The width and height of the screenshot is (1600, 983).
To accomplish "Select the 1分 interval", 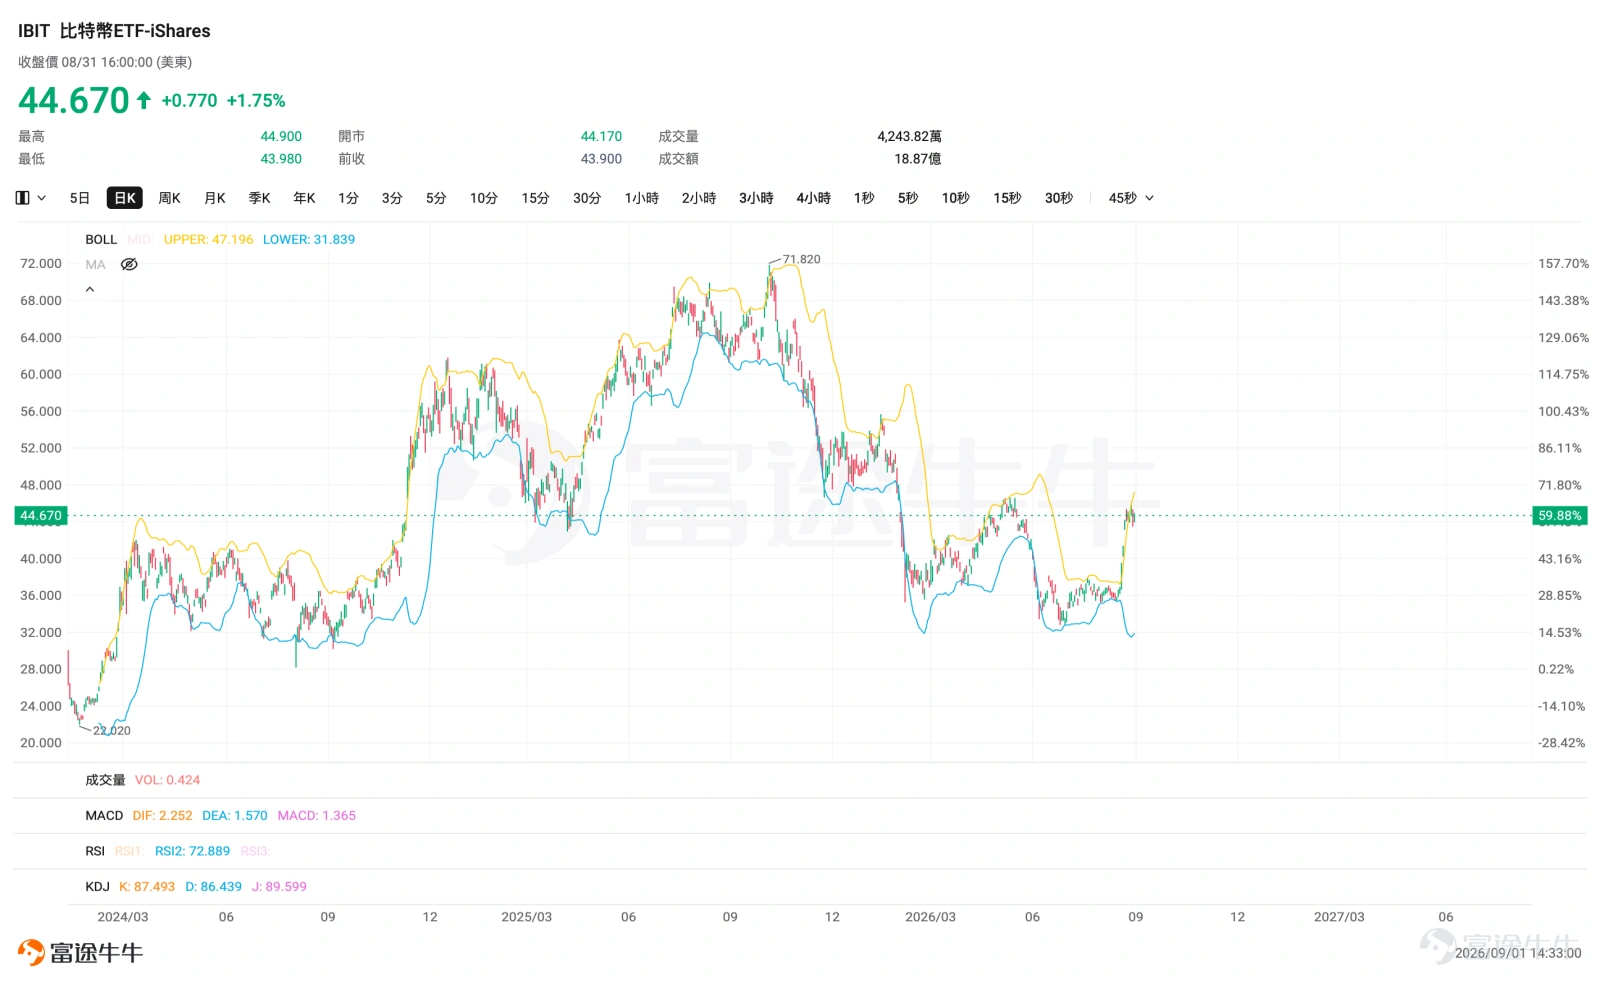I will pyautogui.click(x=348, y=198).
